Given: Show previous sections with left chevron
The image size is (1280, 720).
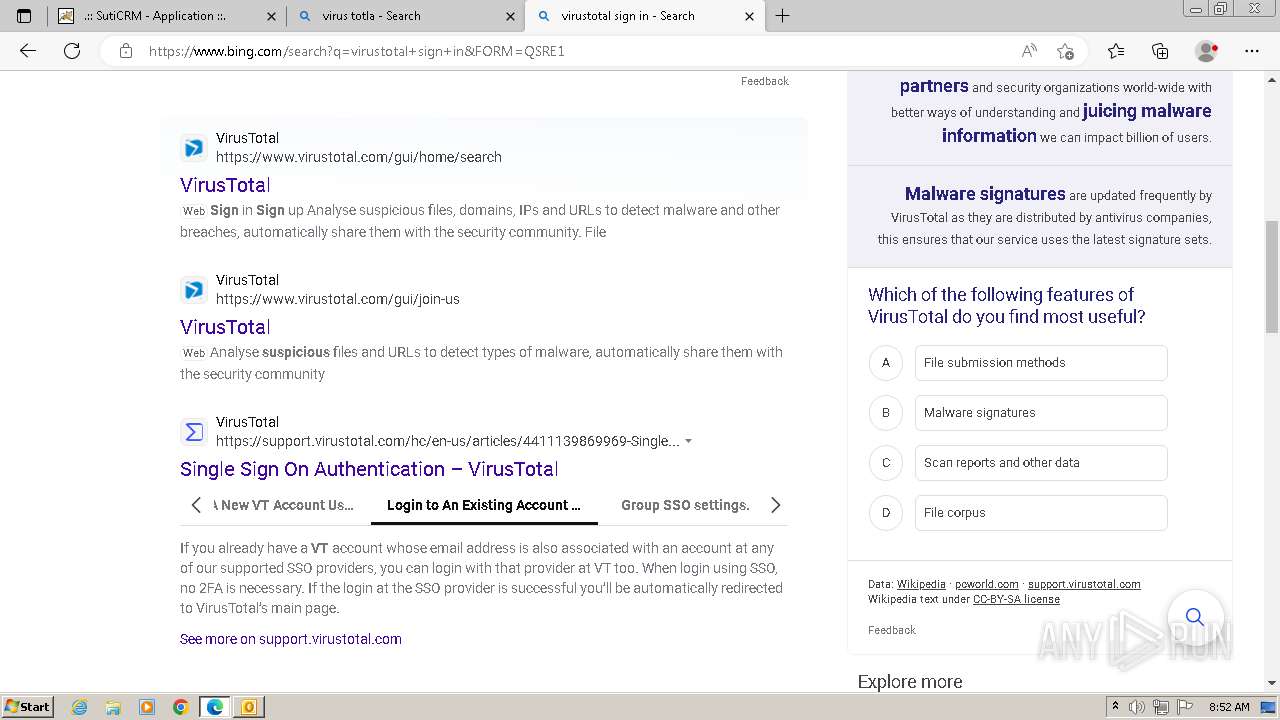Looking at the screenshot, I should click(196, 505).
